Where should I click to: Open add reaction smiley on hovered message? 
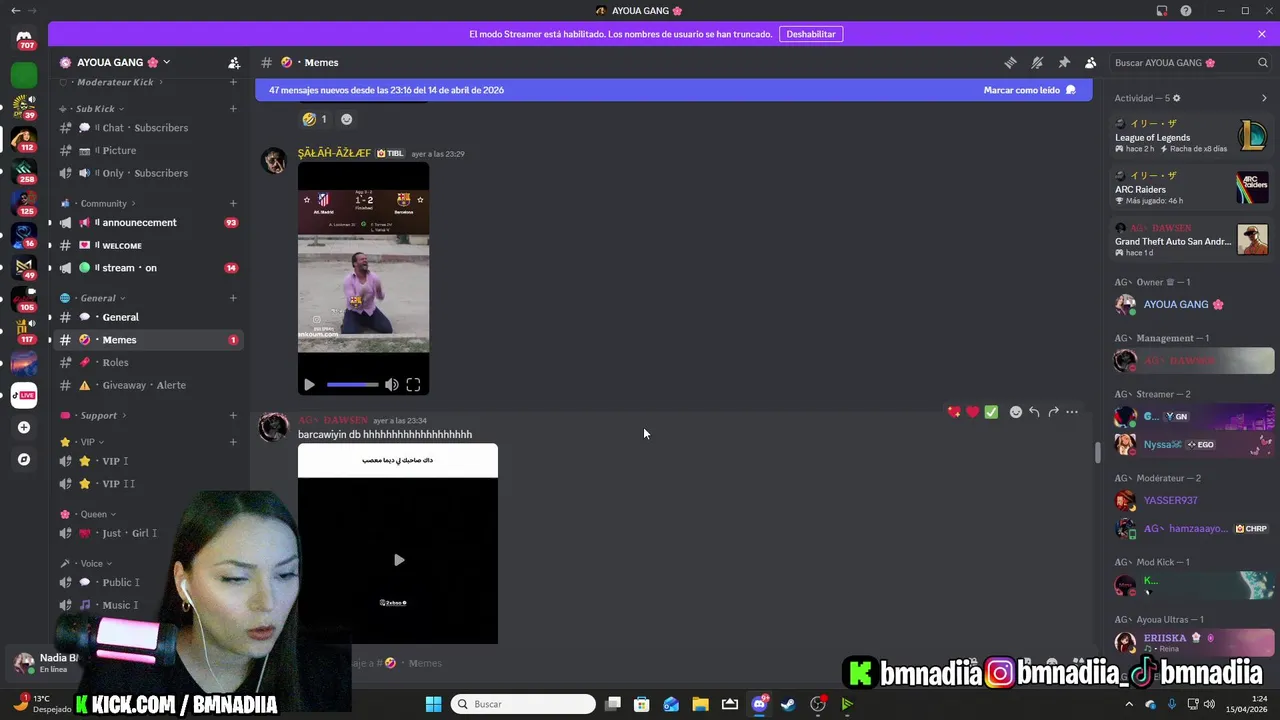pyautogui.click(x=1016, y=412)
